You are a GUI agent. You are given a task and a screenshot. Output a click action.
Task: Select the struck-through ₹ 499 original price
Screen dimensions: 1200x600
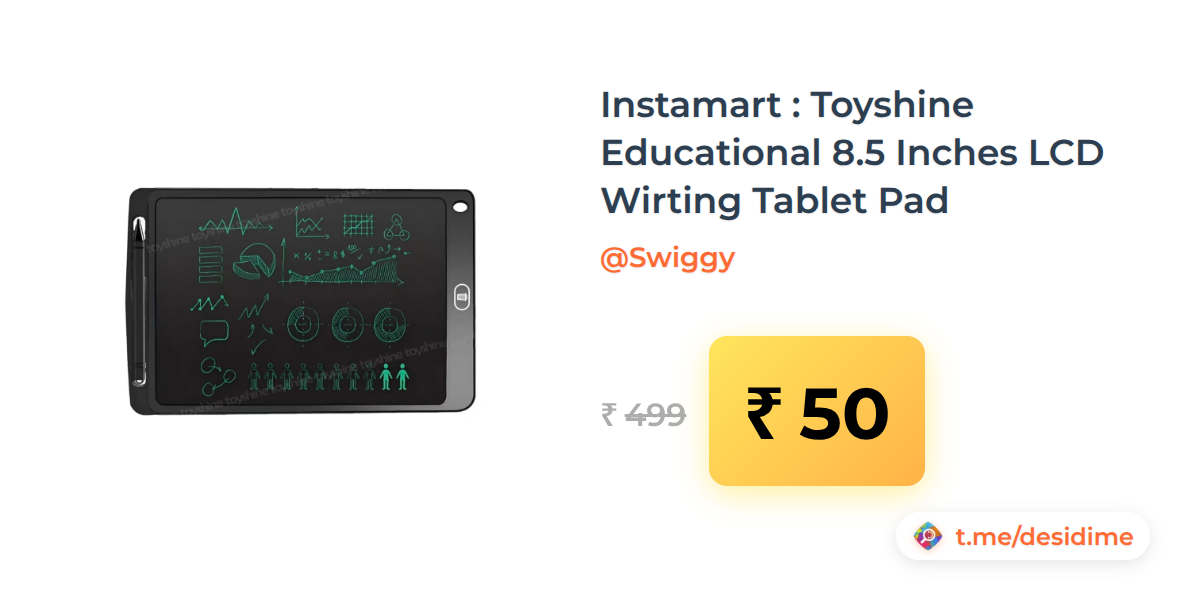coord(643,414)
